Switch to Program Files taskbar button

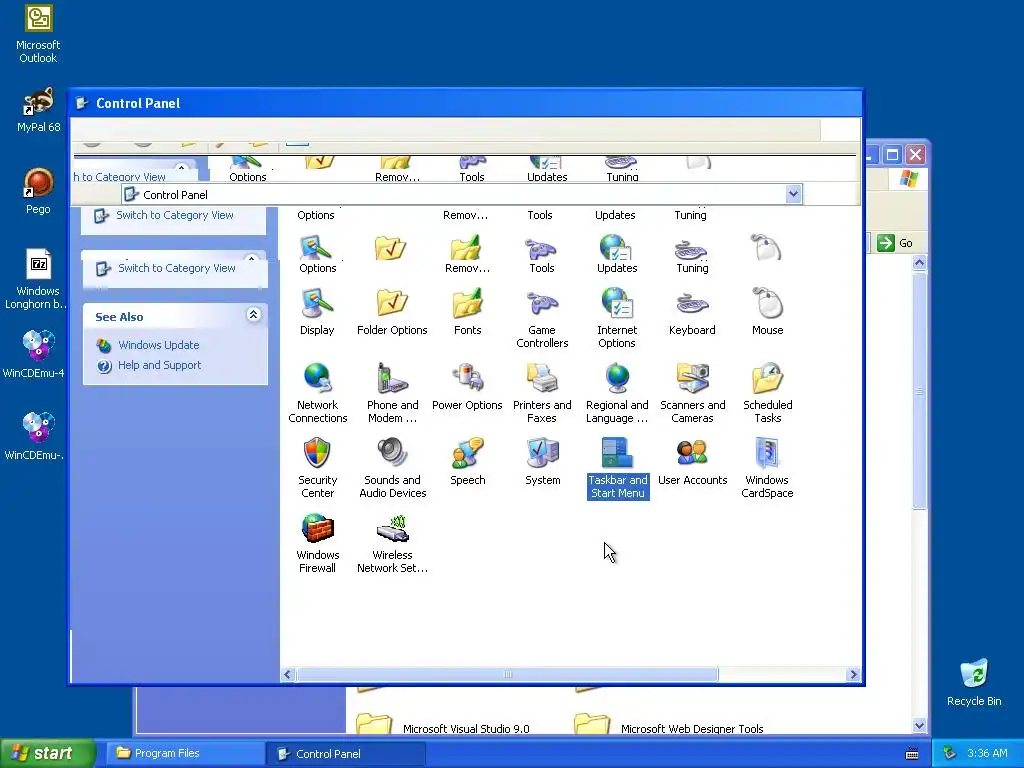click(185, 753)
